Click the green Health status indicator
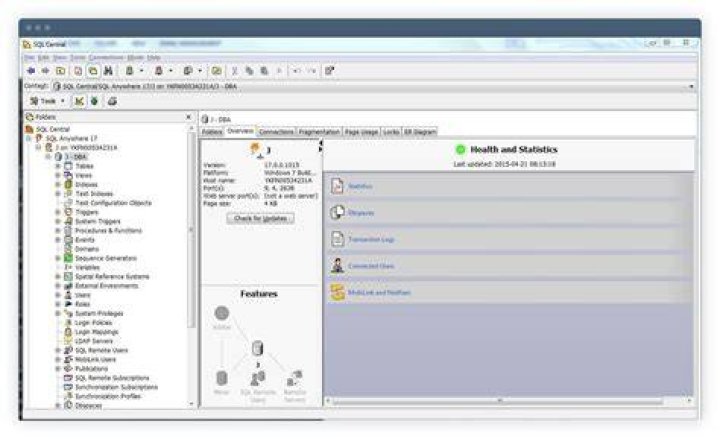This screenshot has height=439, width=720. click(x=460, y=149)
